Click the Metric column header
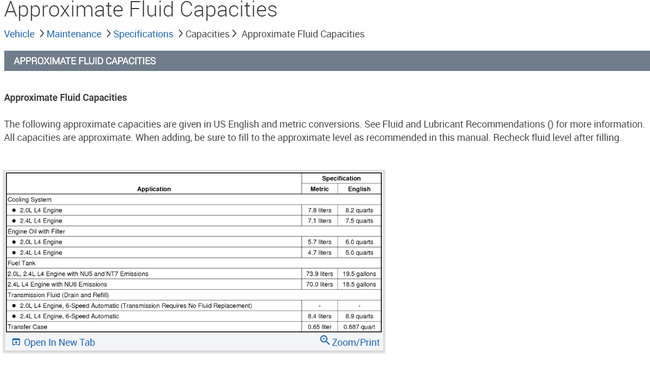 click(320, 189)
